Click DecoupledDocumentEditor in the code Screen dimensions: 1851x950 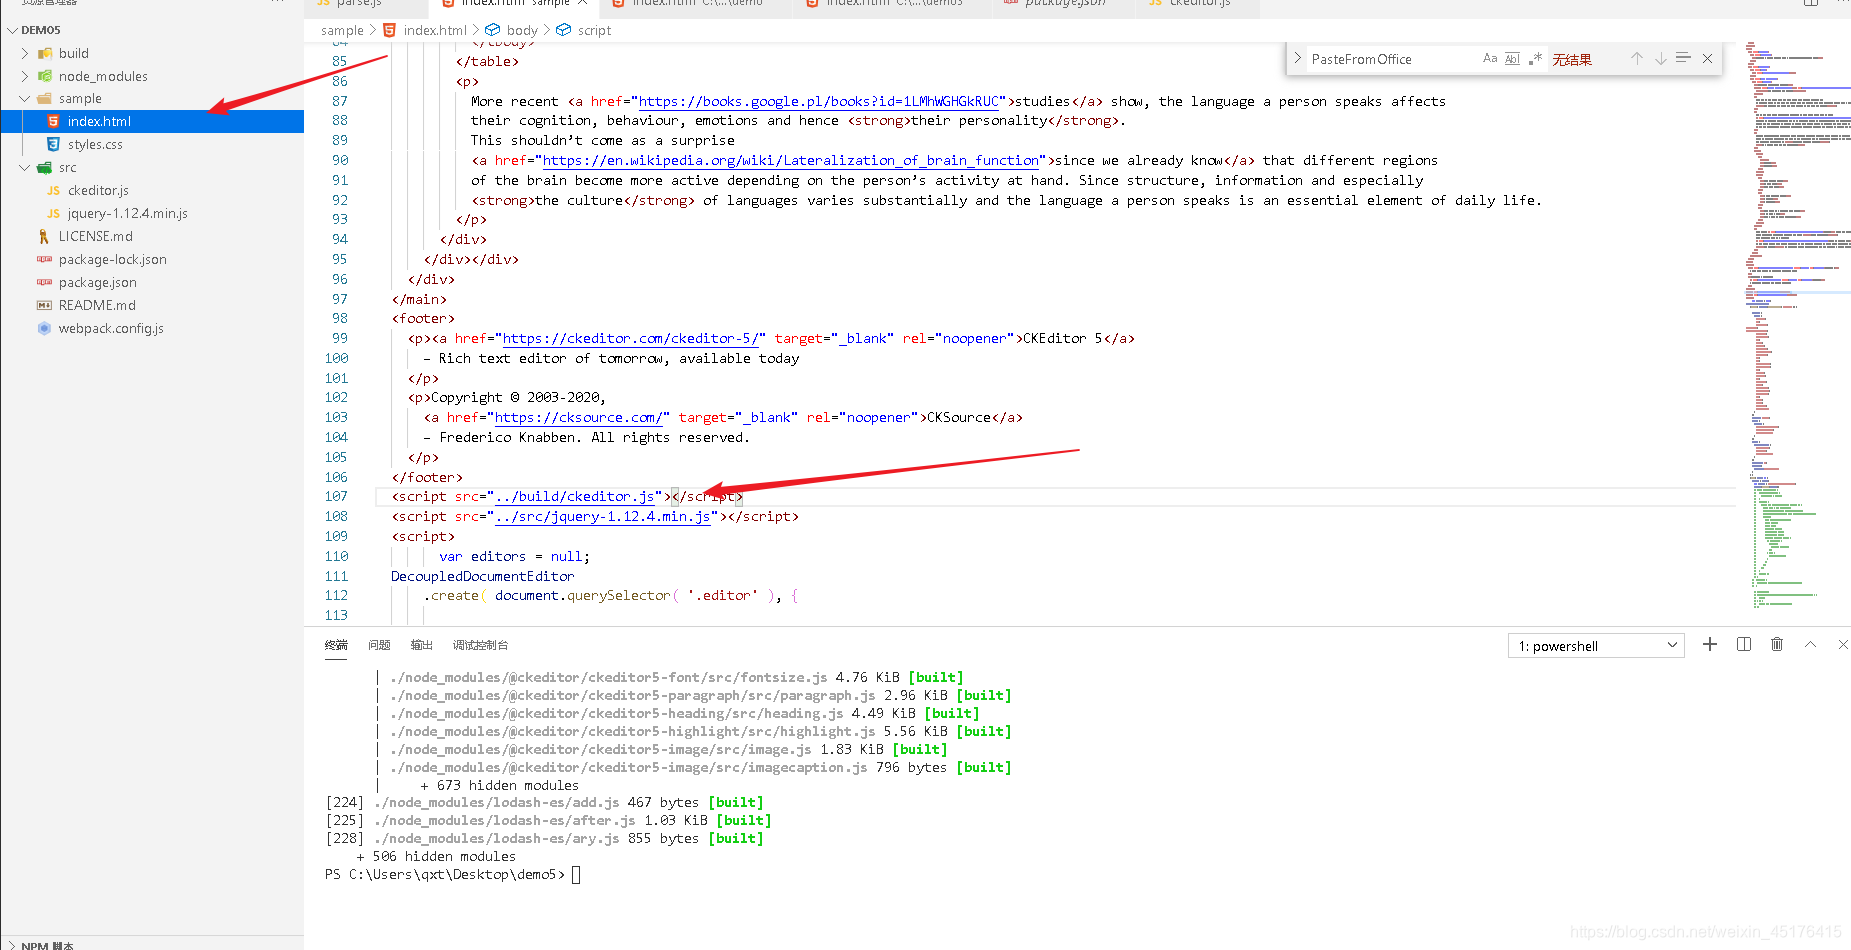[x=482, y=576]
